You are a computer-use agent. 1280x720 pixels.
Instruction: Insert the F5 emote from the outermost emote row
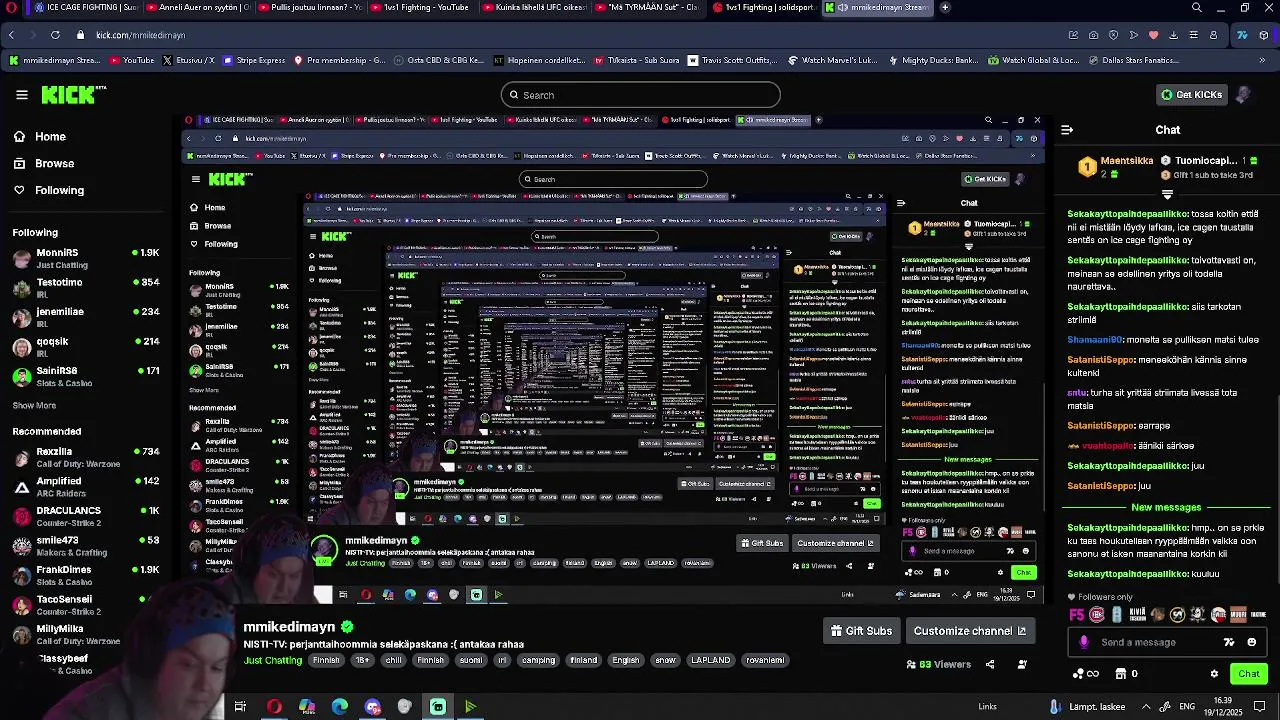(x=1076, y=615)
